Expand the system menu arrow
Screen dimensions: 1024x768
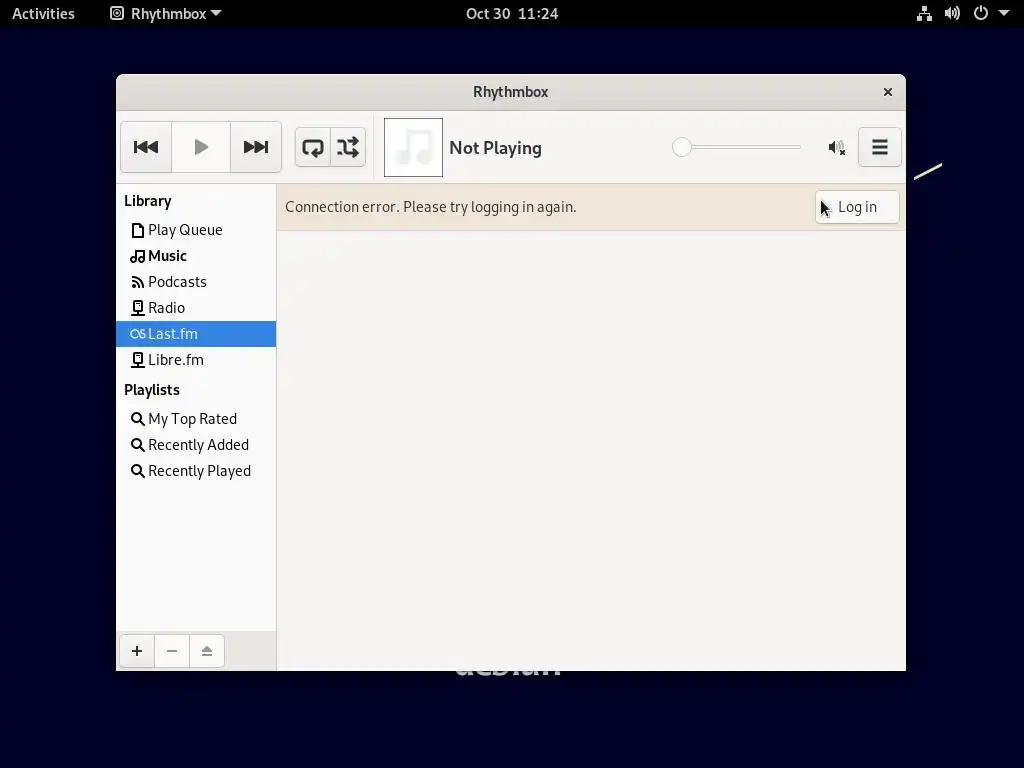coord(1004,13)
